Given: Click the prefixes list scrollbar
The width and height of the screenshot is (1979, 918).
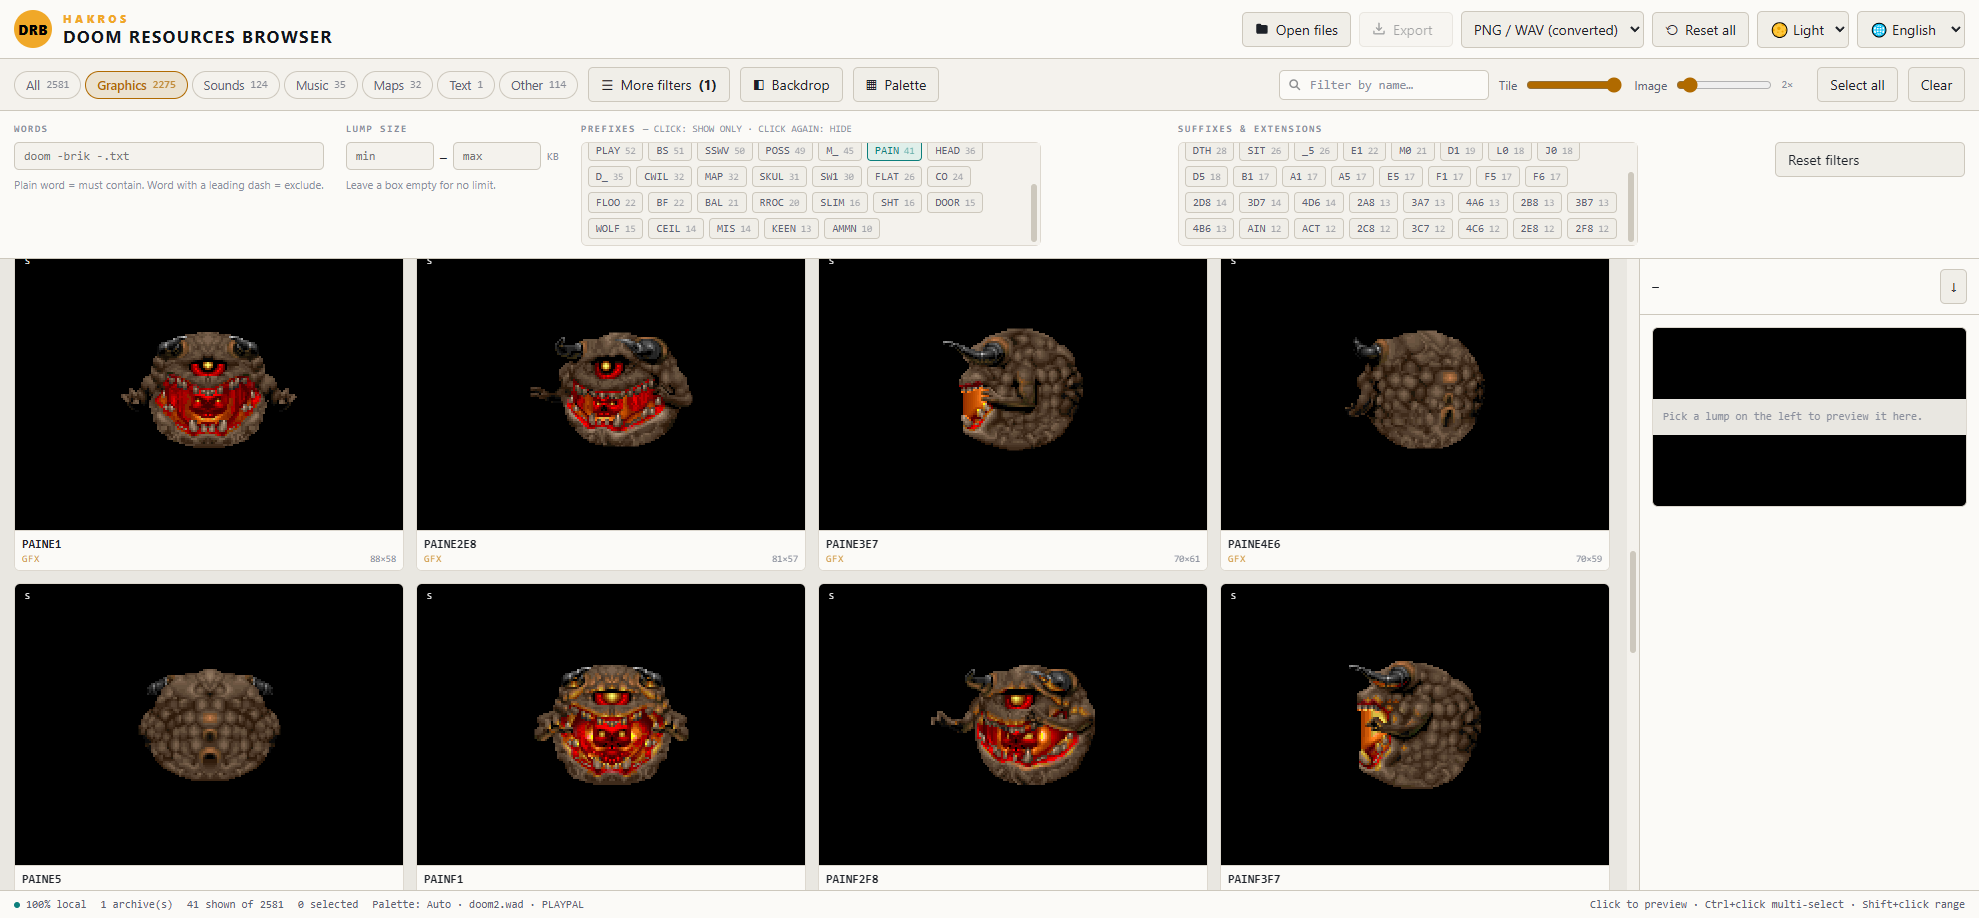Looking at the screenshot, I should point(1033,211).
